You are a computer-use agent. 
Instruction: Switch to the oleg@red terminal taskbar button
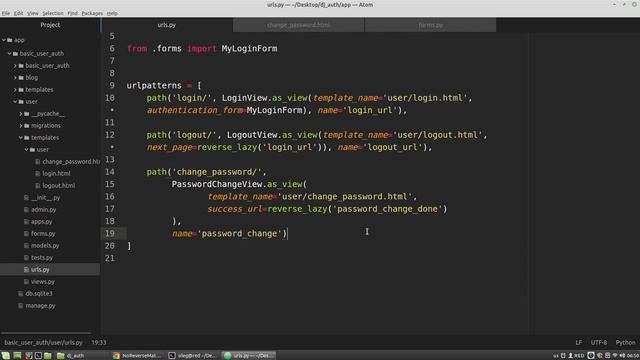point(192,356)
